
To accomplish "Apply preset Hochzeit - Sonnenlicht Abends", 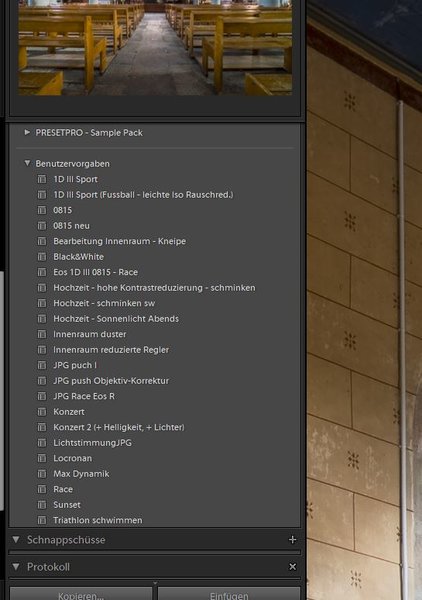I will click(116, 319).
